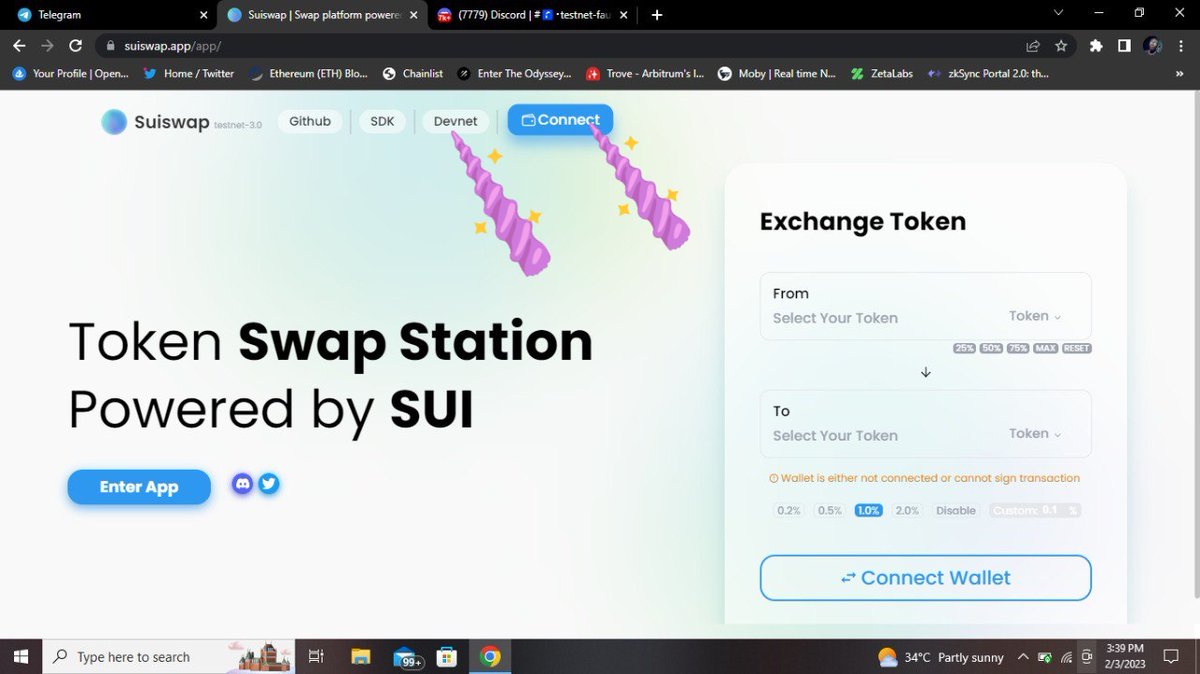Close the Discord tab
The height and width of the screenshot is (674, 1200).
[624, 15]
